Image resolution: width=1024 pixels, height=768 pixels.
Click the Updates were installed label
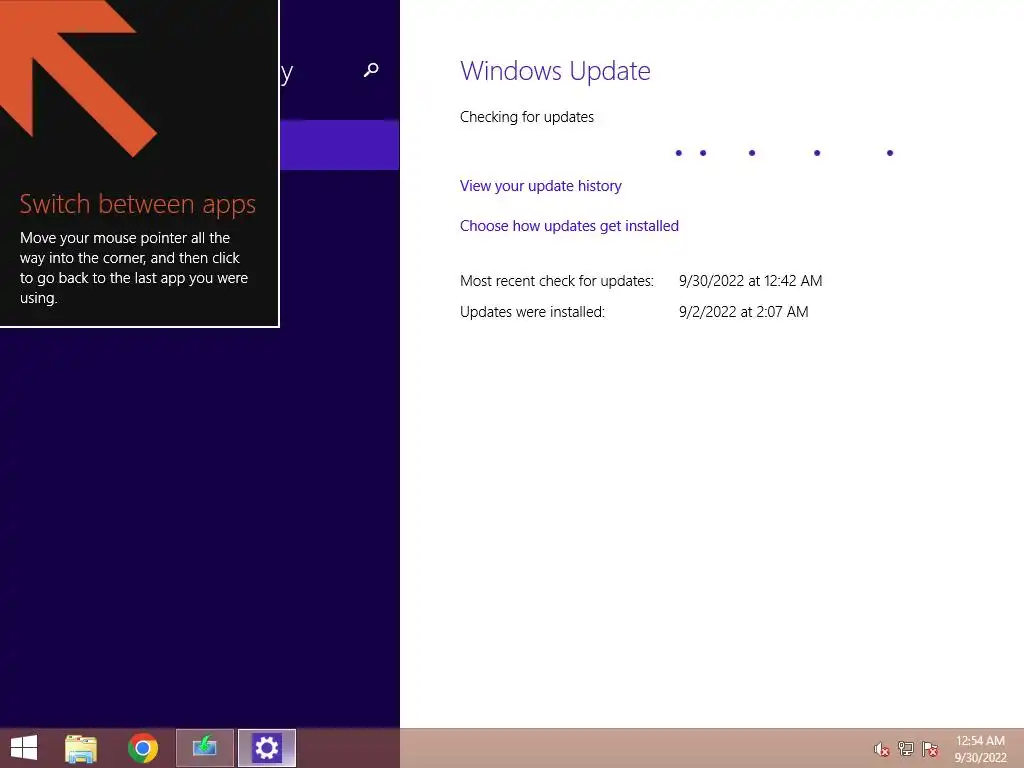click(532, 312)
